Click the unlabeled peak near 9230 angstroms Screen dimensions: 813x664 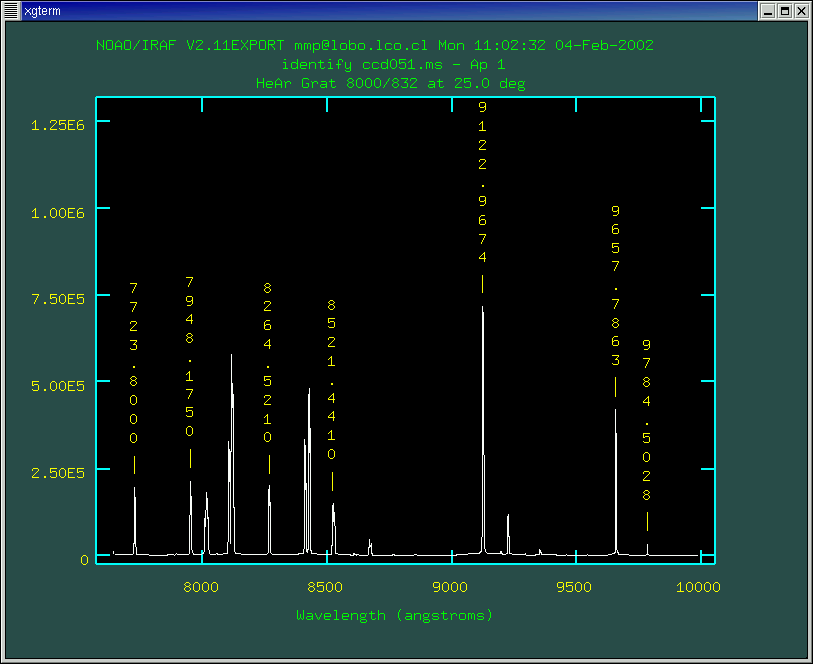pos(508,534)
